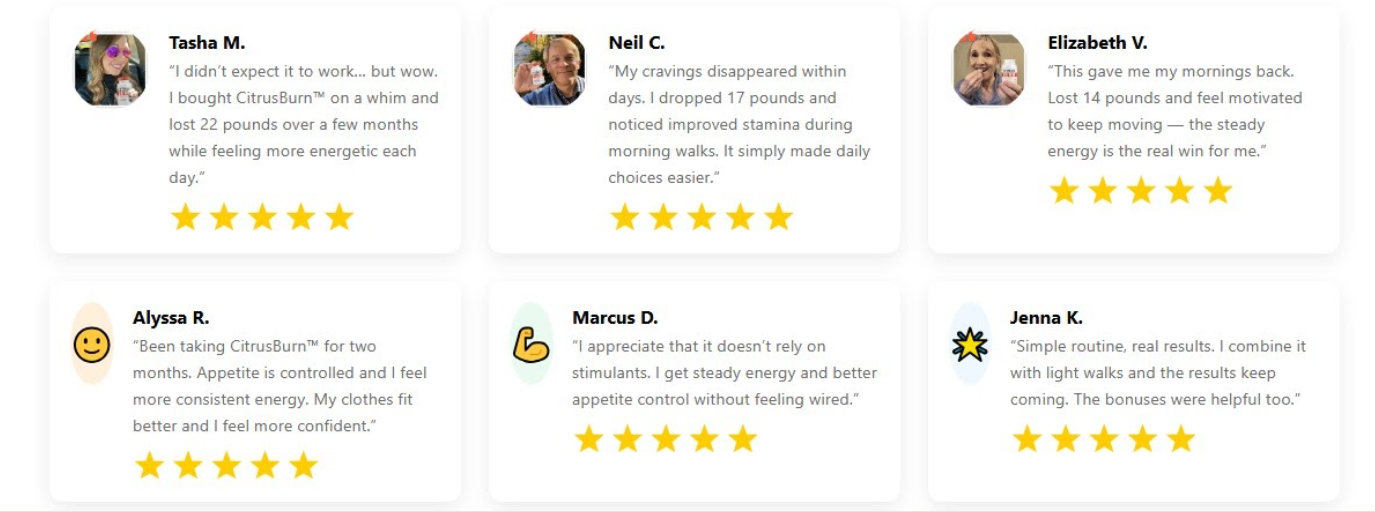The image size is (1375, 512).
Task: Click the smiley face icon beside Alyssa R.
Action: (x=92, y=345)
